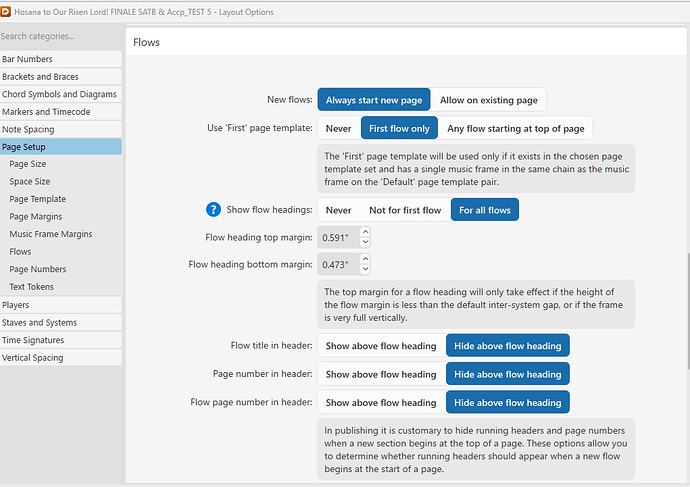Increase flow heading bottom margin value
This screenshot has height=487, width=690.
tap(365, 259)
